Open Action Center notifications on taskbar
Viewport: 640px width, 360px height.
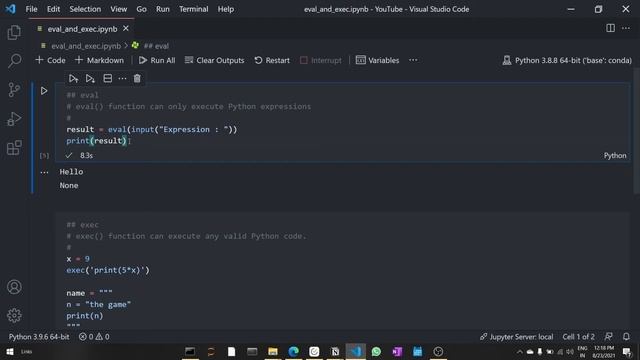tap(627, 351)
